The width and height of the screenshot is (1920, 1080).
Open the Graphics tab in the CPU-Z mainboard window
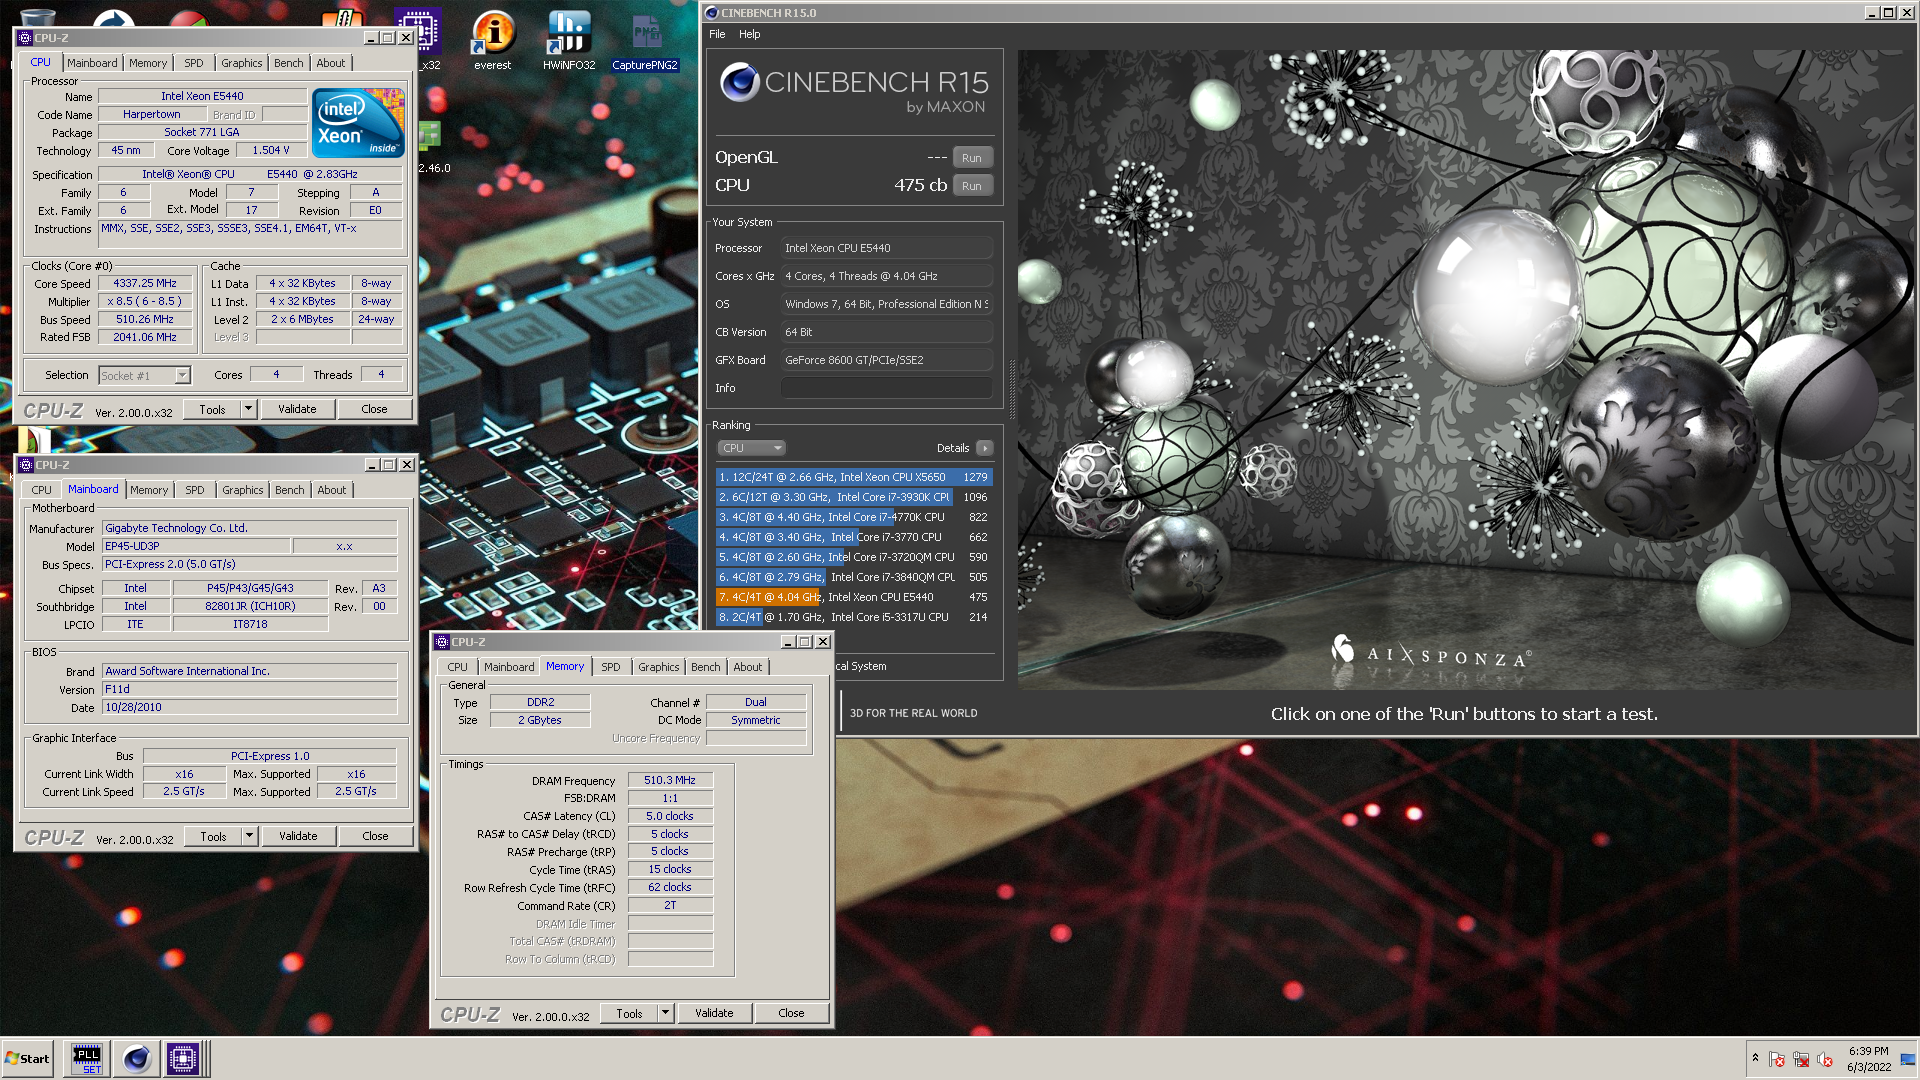pos(243,490)
